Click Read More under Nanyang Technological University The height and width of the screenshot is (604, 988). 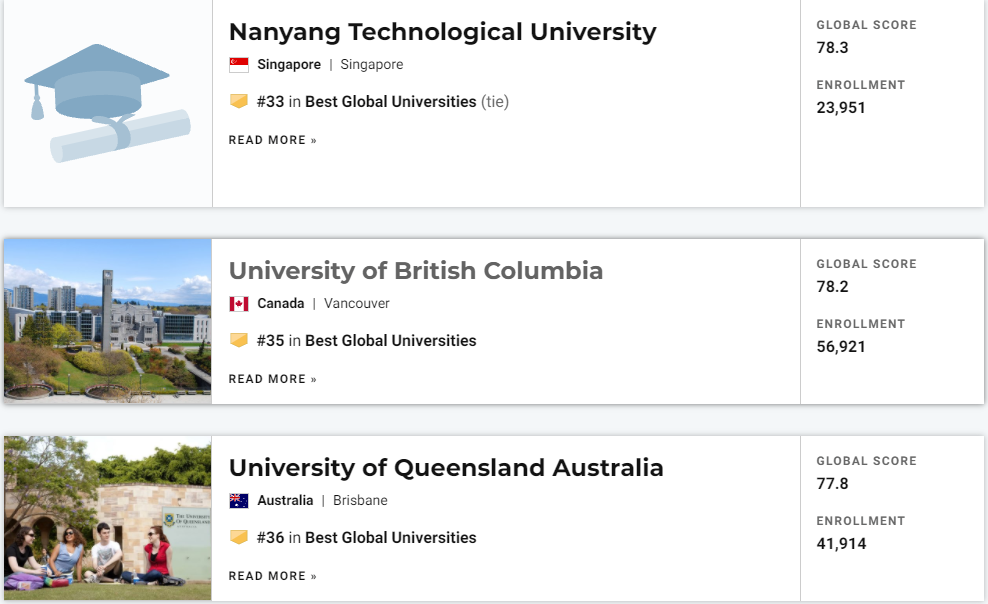(x=272, y=140)
